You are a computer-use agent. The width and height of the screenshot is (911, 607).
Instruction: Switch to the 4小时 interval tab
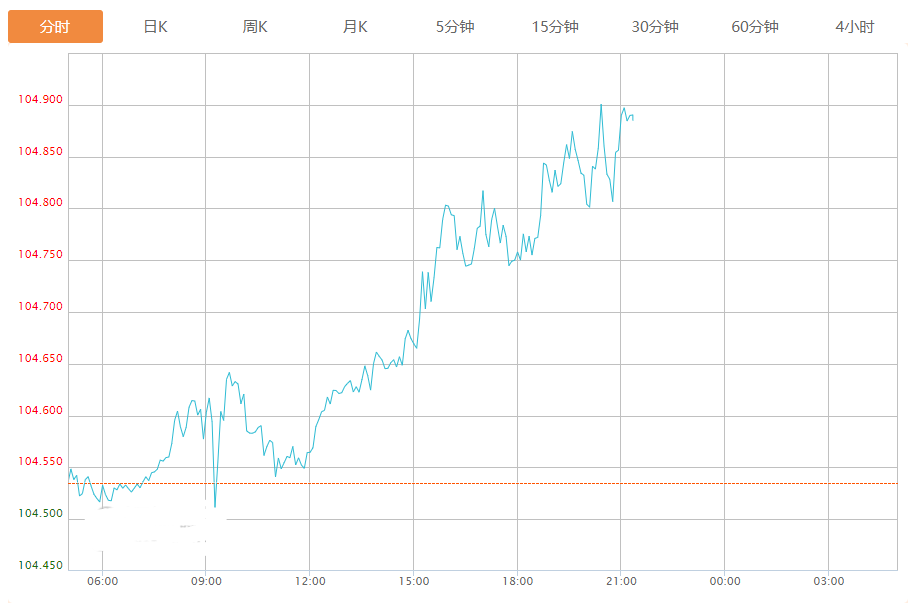[855, 27]
